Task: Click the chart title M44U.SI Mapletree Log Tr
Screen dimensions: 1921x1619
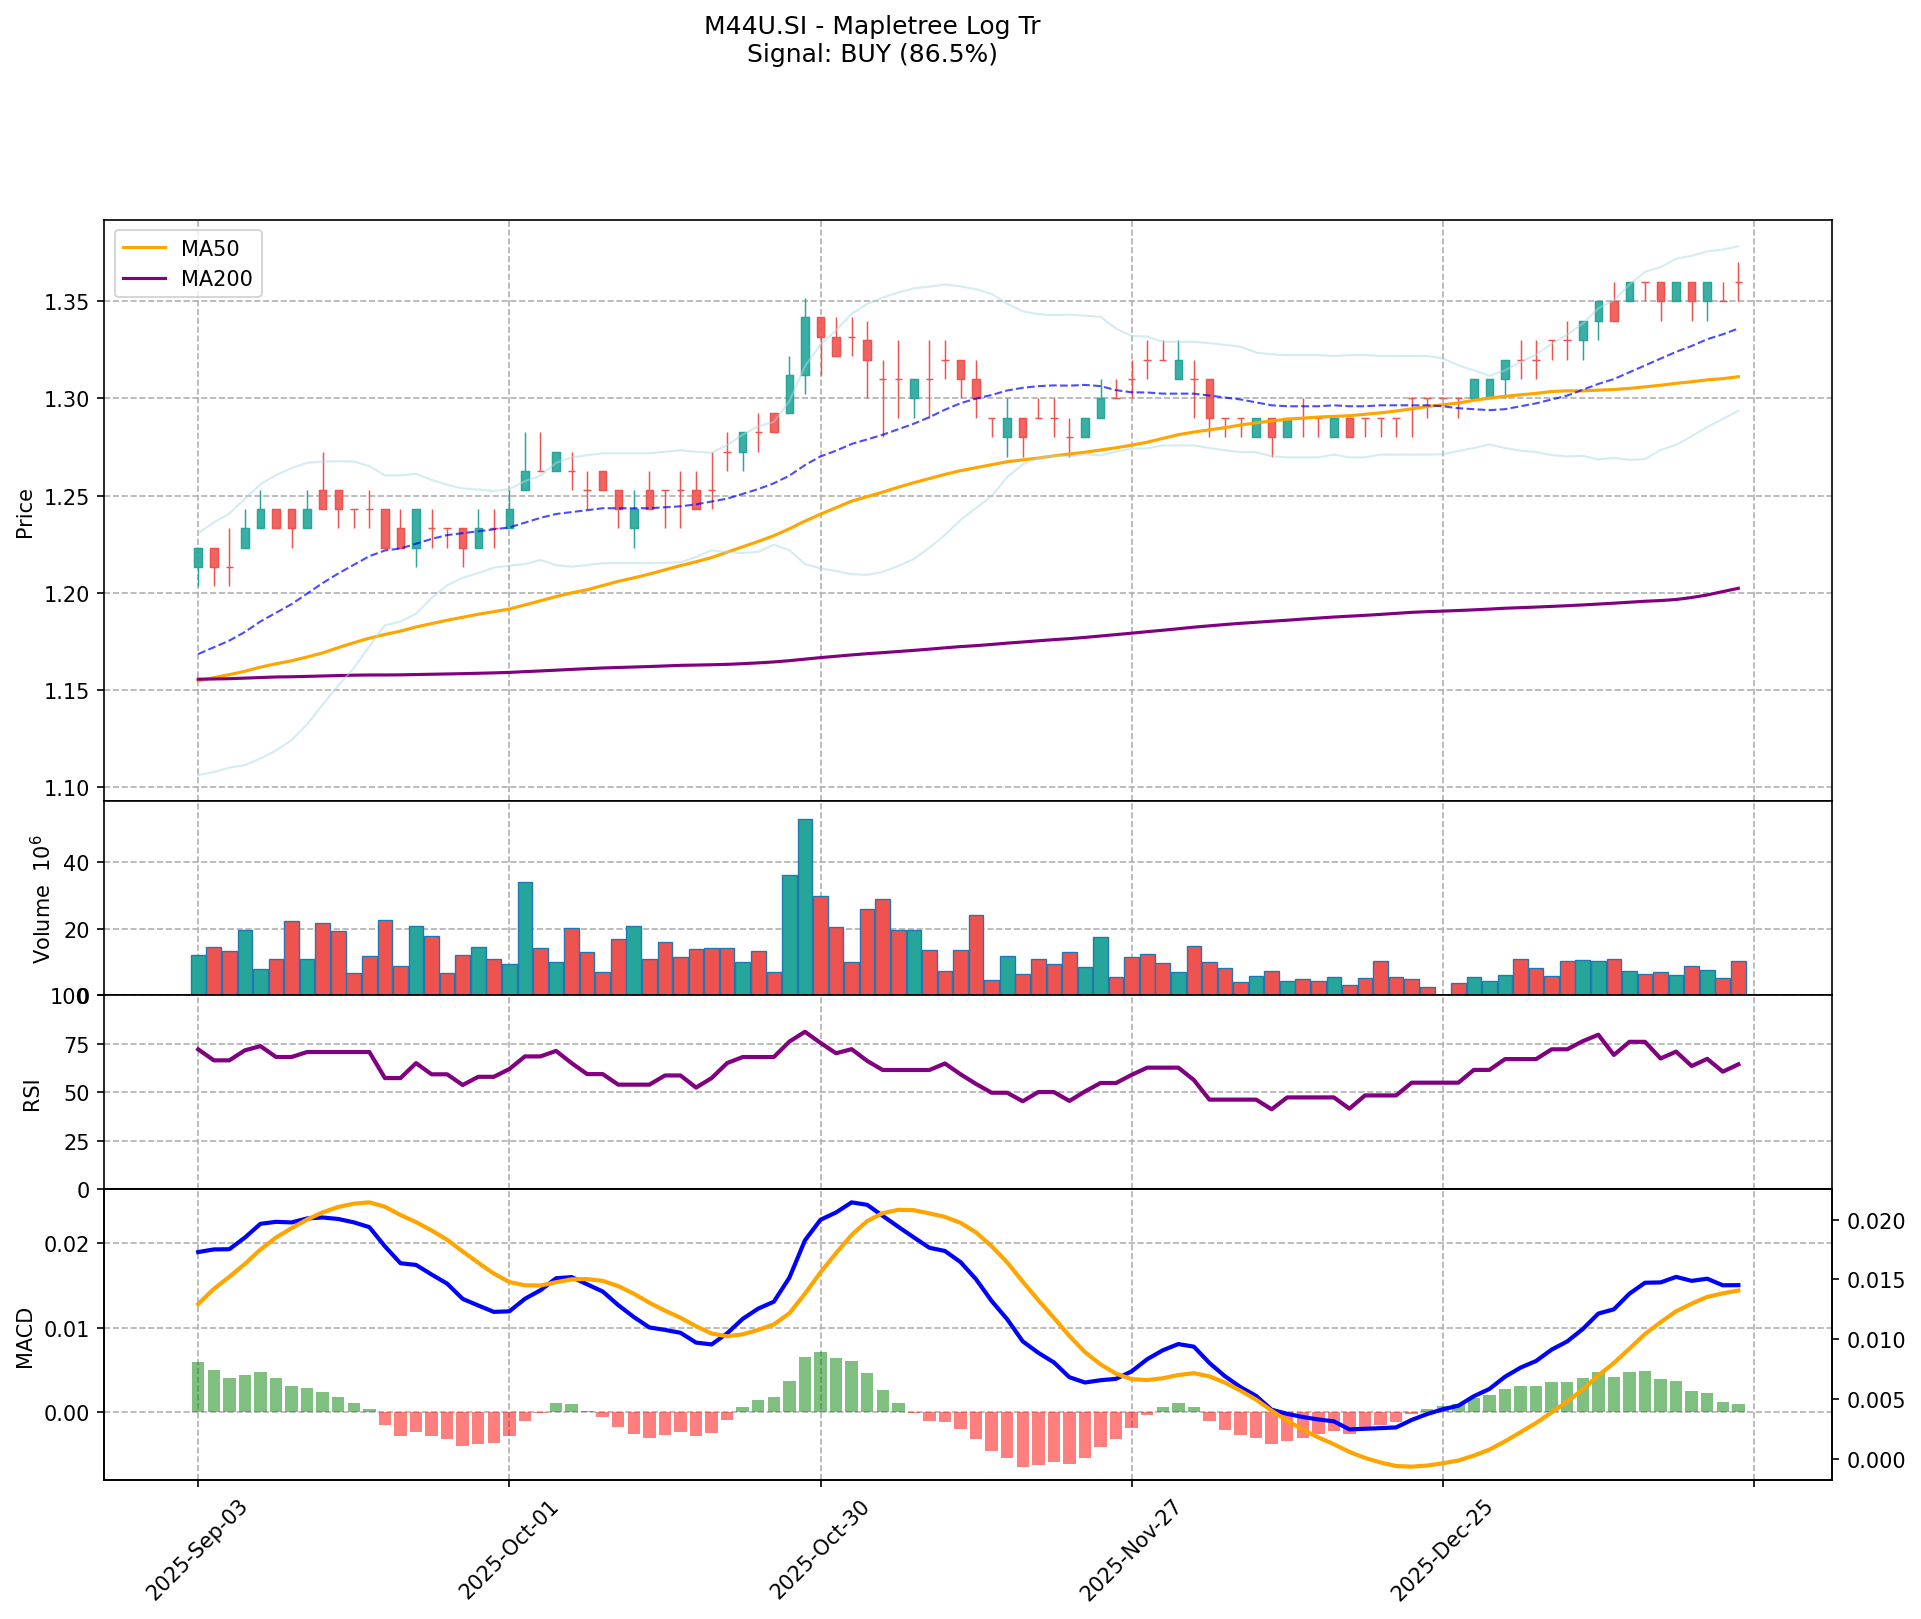Action: click(x=872, y=26)
